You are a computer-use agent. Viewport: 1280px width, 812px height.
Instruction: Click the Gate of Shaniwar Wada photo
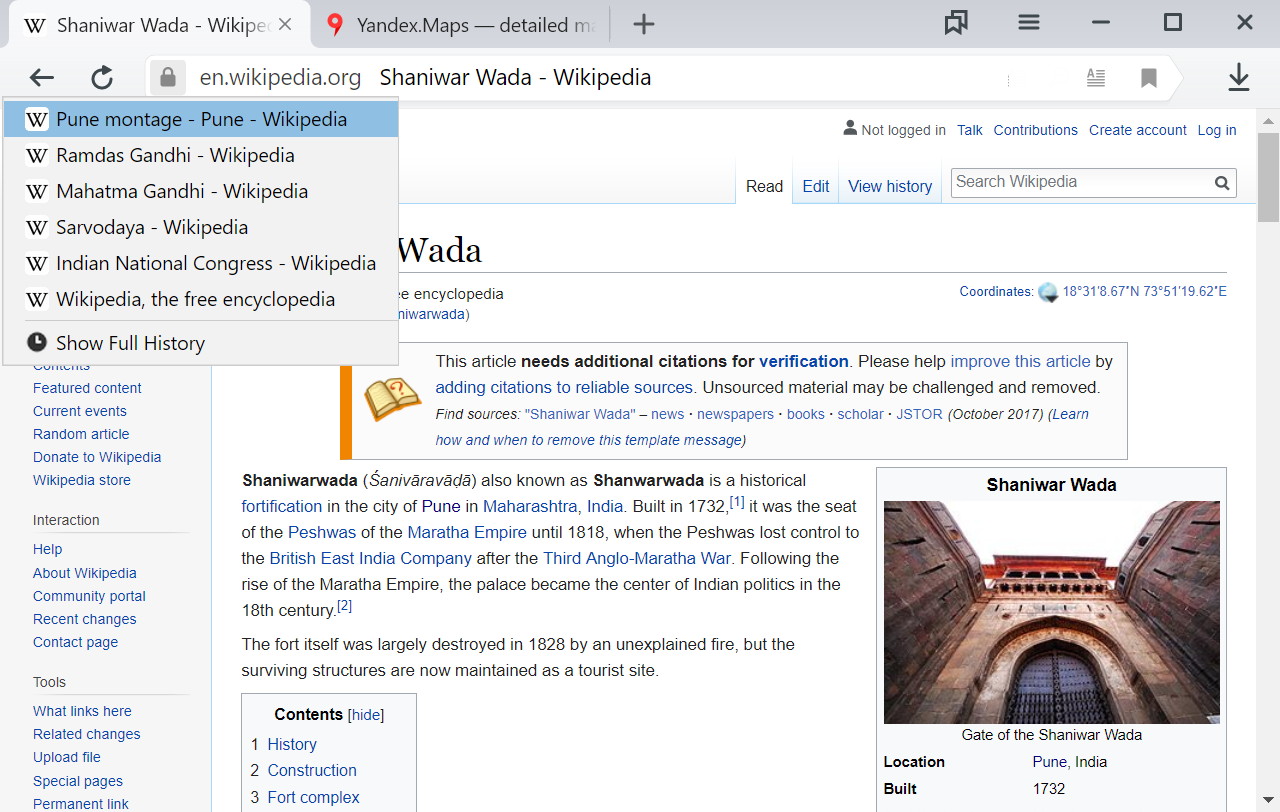click(1052, 612)
